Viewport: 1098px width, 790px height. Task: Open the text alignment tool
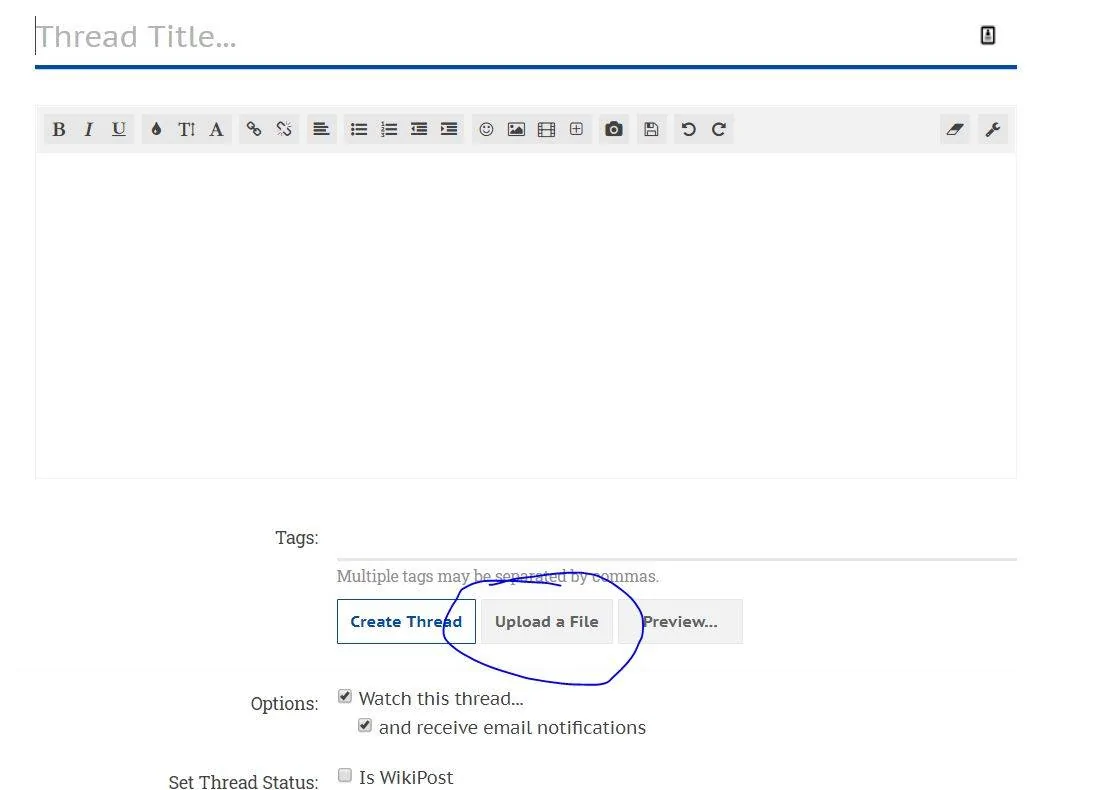pos(321,130)
